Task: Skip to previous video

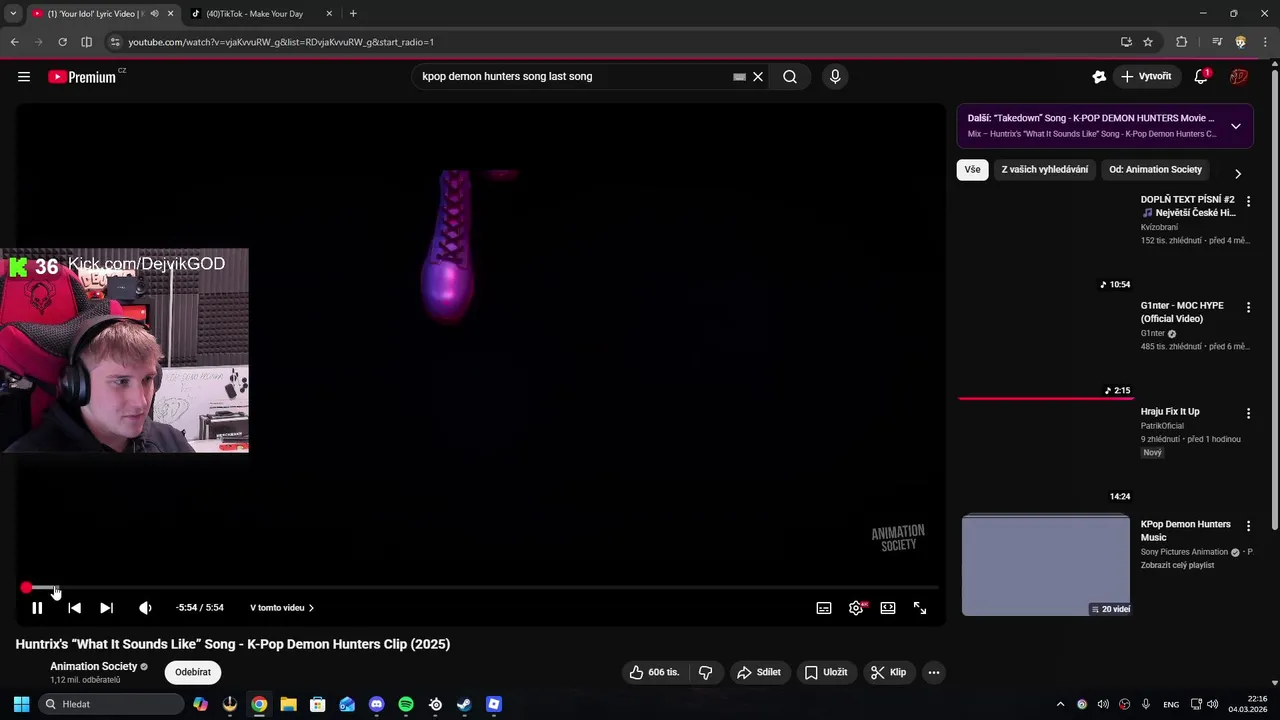Action: tap(74, 608)
